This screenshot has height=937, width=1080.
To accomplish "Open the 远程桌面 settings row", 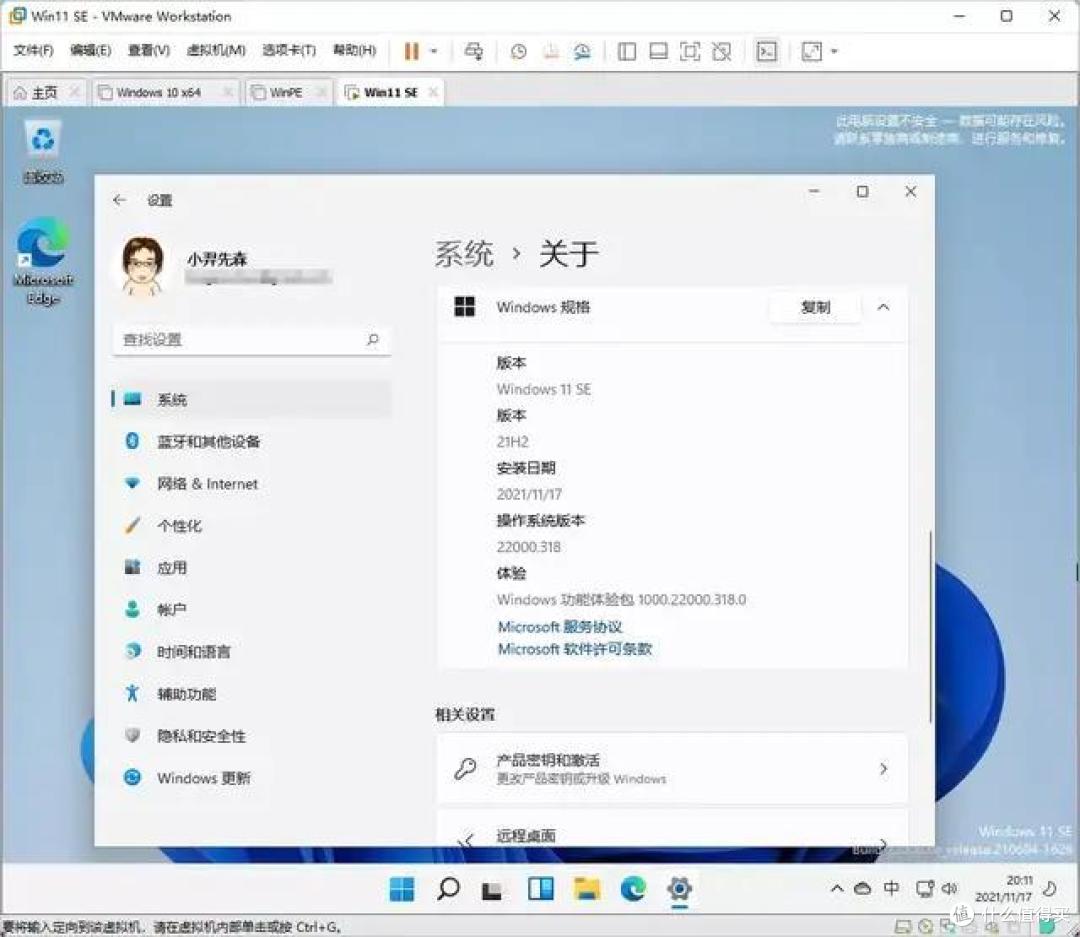I will tap(672, 829).
